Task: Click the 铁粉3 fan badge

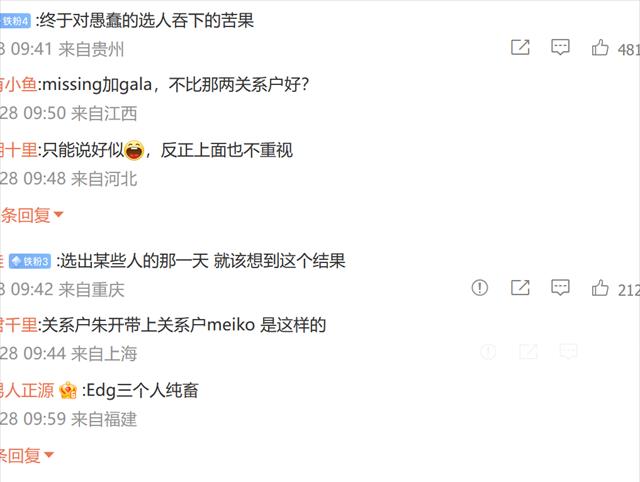Action: coord(30,261)
